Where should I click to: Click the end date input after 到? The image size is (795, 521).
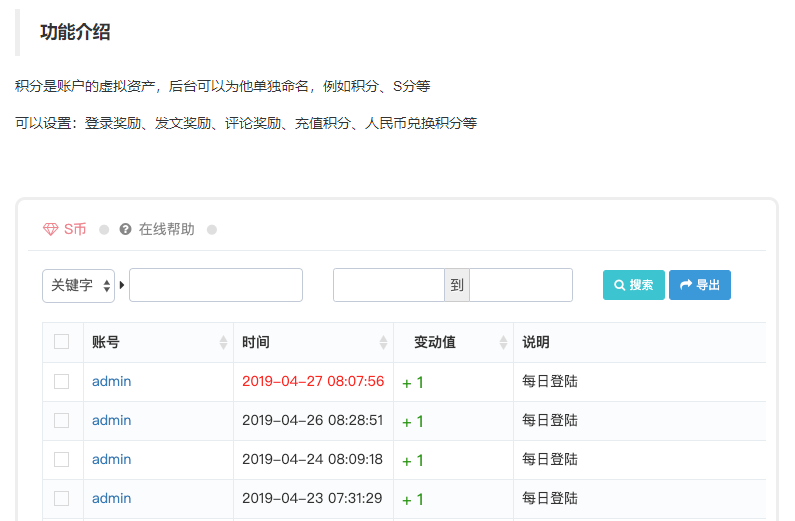[x=521, y=285]
